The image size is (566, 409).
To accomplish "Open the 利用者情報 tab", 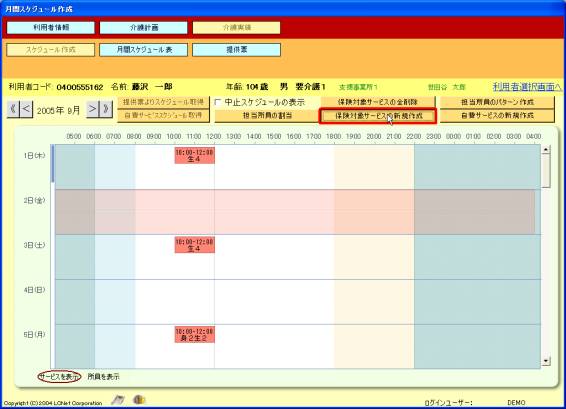I will (x=51, y=28).
